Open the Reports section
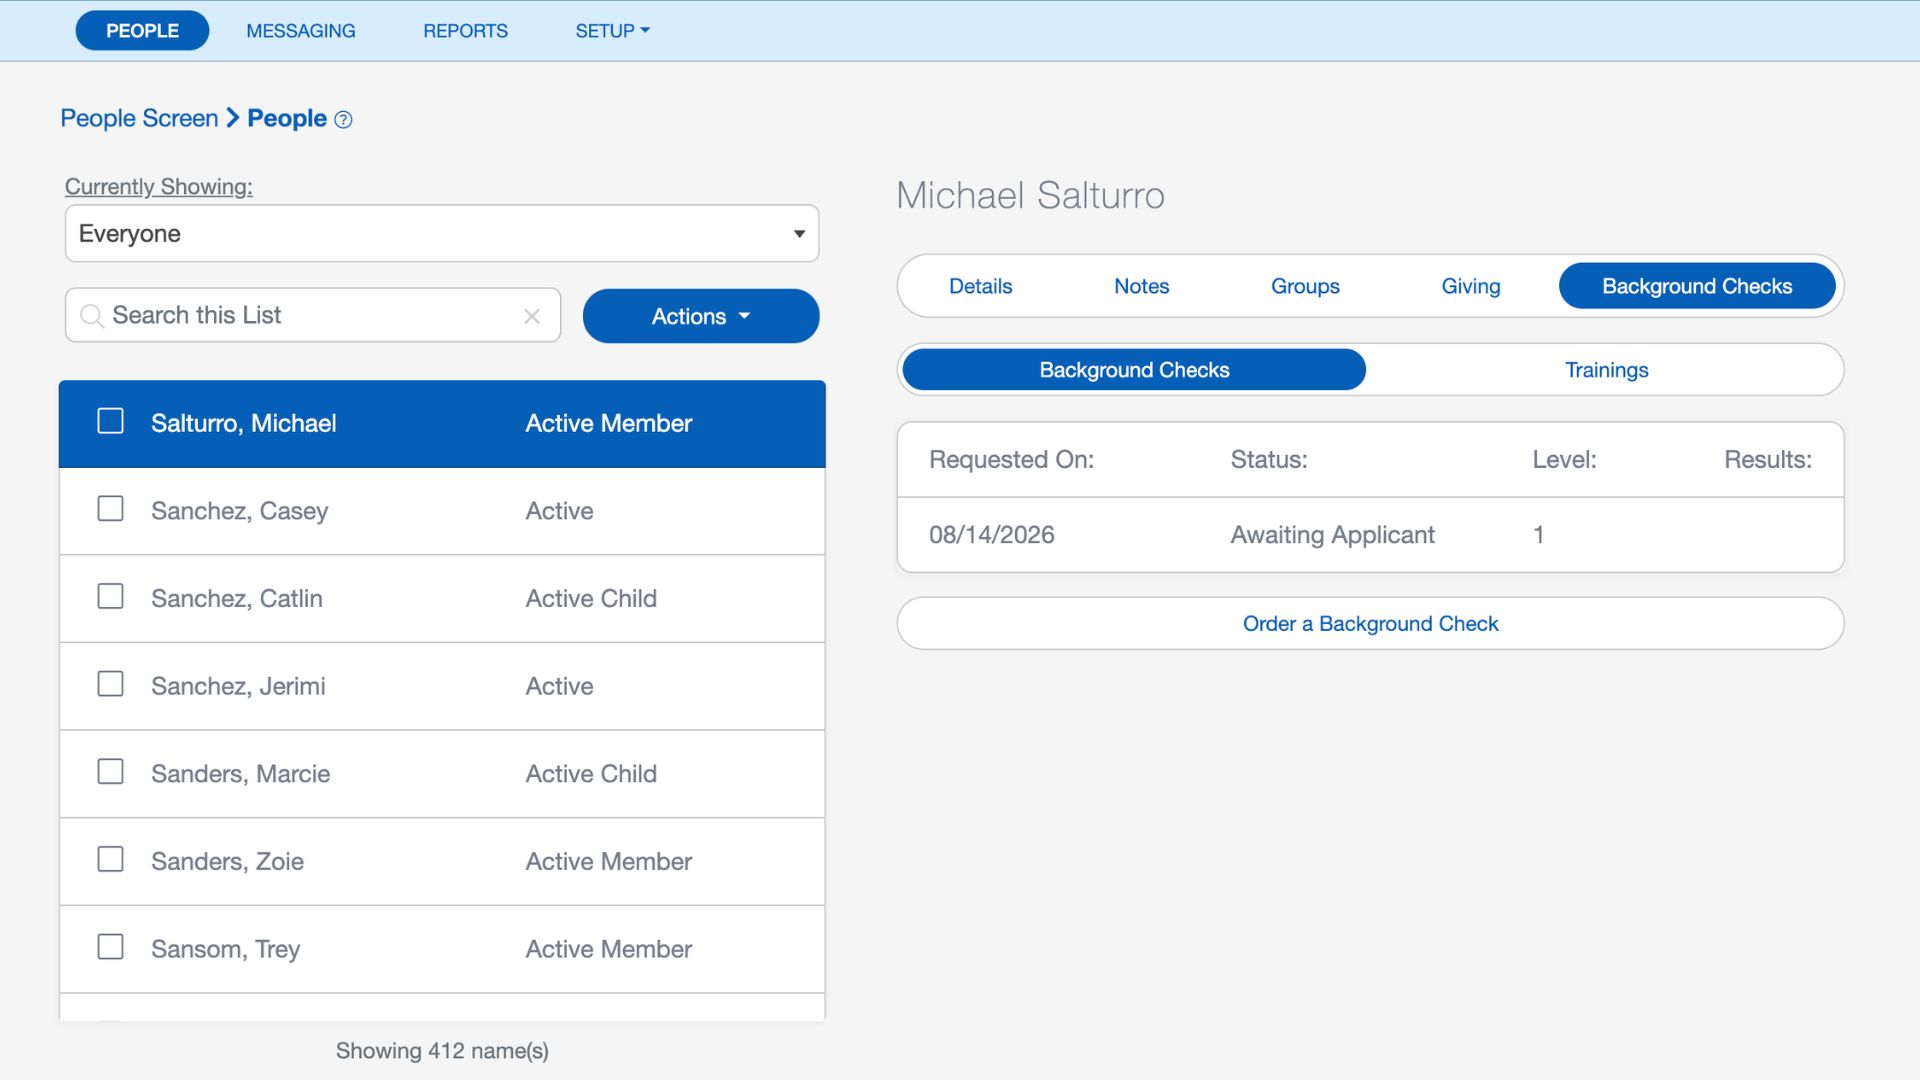Screen dimensions: 1920x1080 [x=465, y=31]
